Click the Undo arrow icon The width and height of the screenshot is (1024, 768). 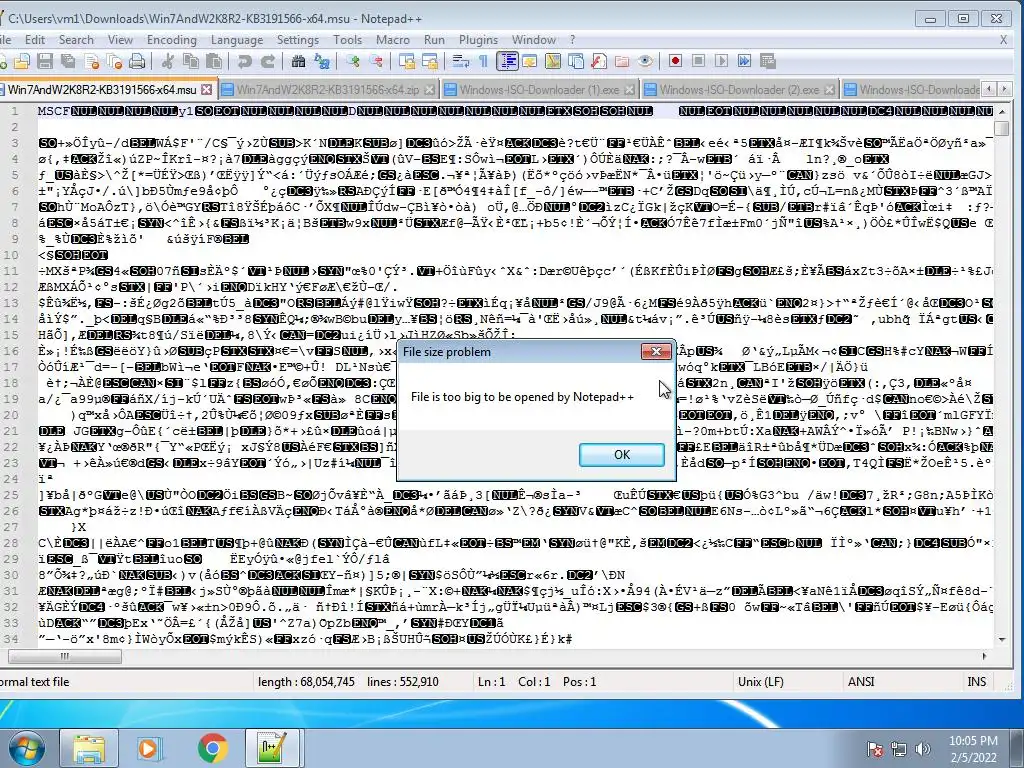[x=245, y=61]
